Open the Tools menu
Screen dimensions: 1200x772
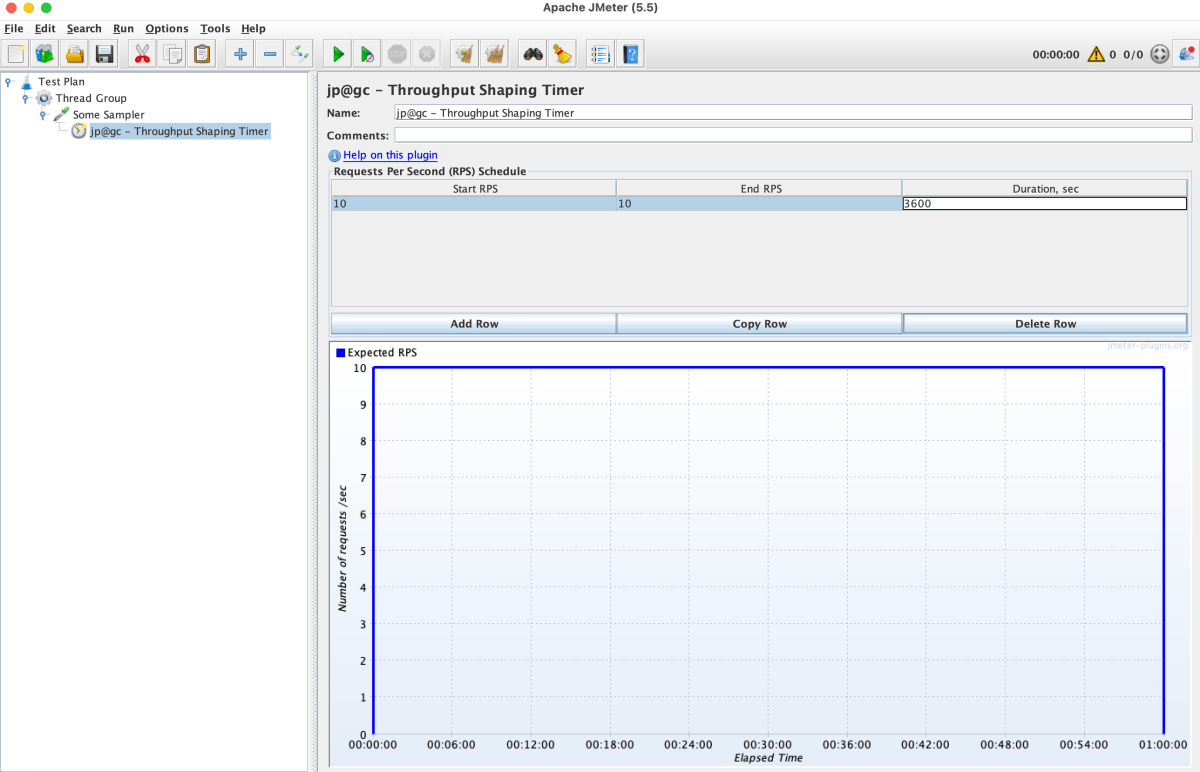[x=215, y=29]
